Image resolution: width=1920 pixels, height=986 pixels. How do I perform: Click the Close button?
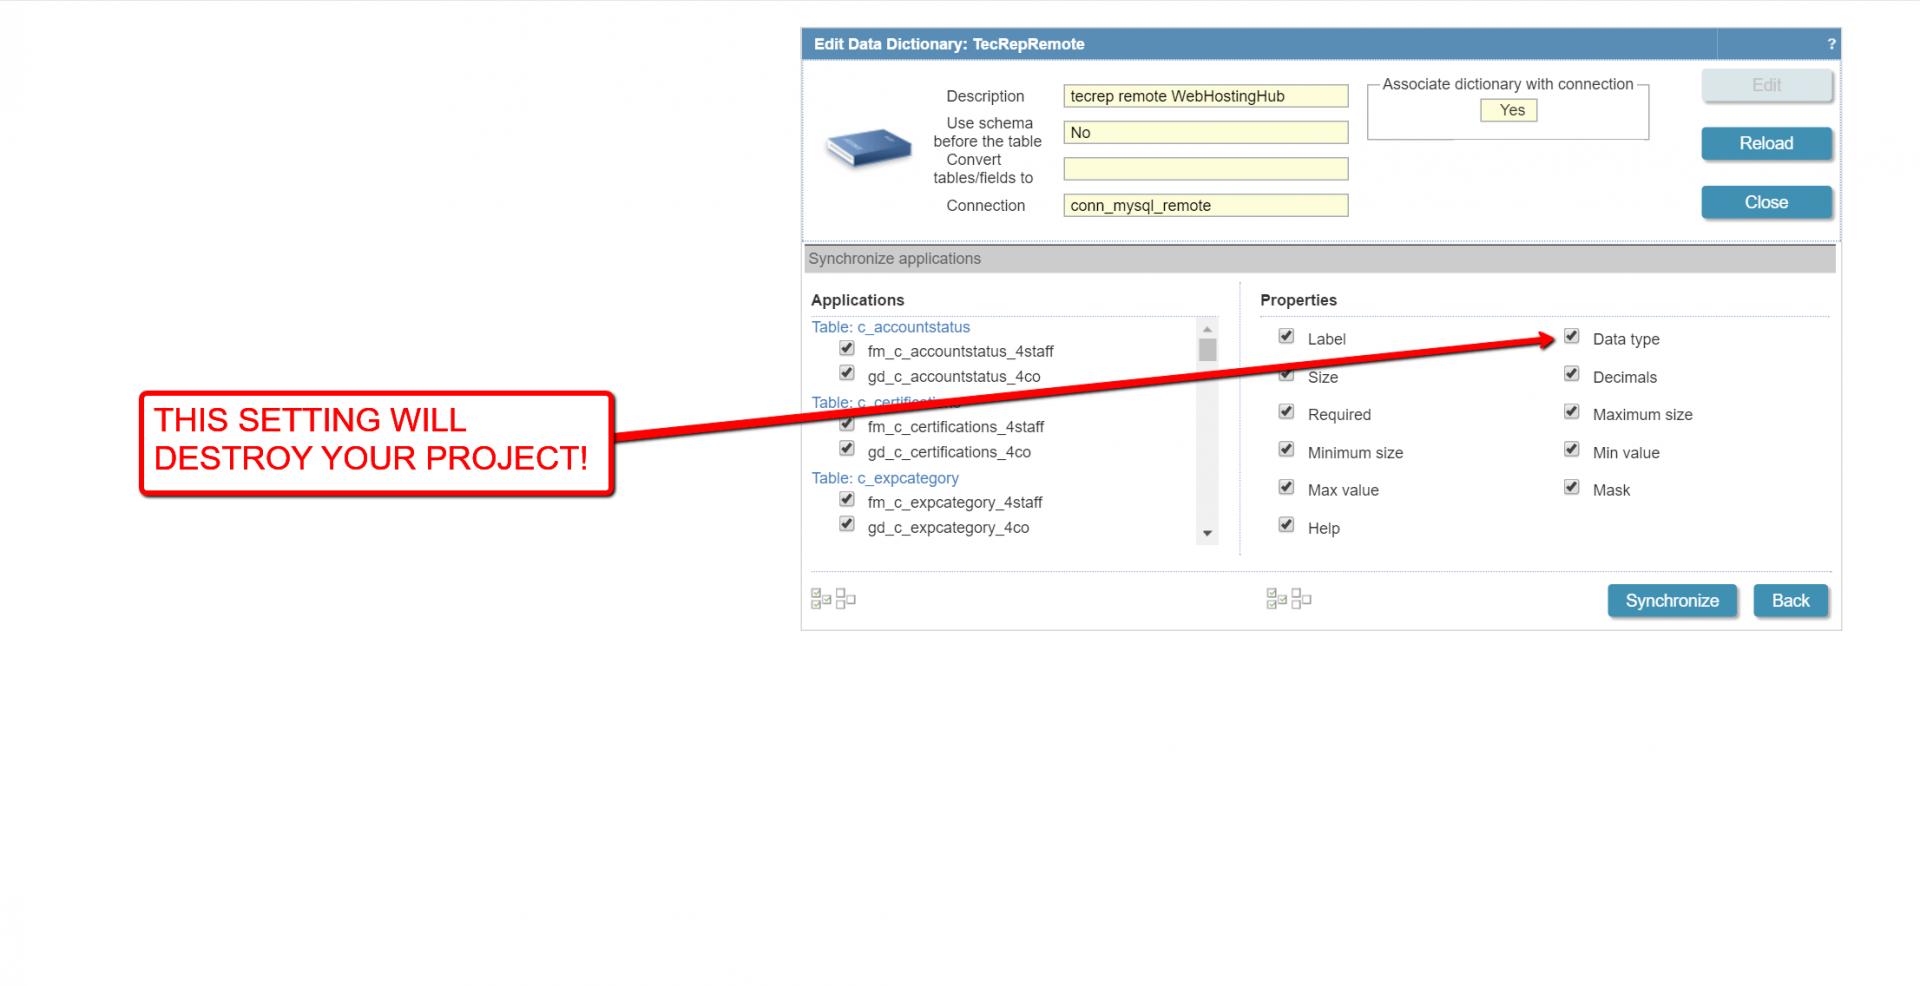[1766, 202]
